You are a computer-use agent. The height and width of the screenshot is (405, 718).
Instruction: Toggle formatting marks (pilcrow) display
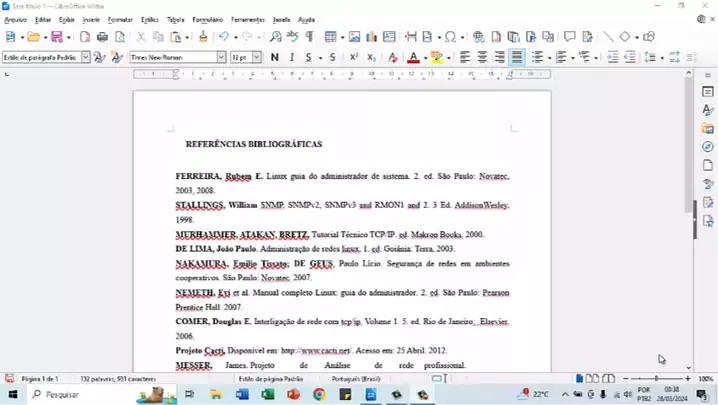309,37
